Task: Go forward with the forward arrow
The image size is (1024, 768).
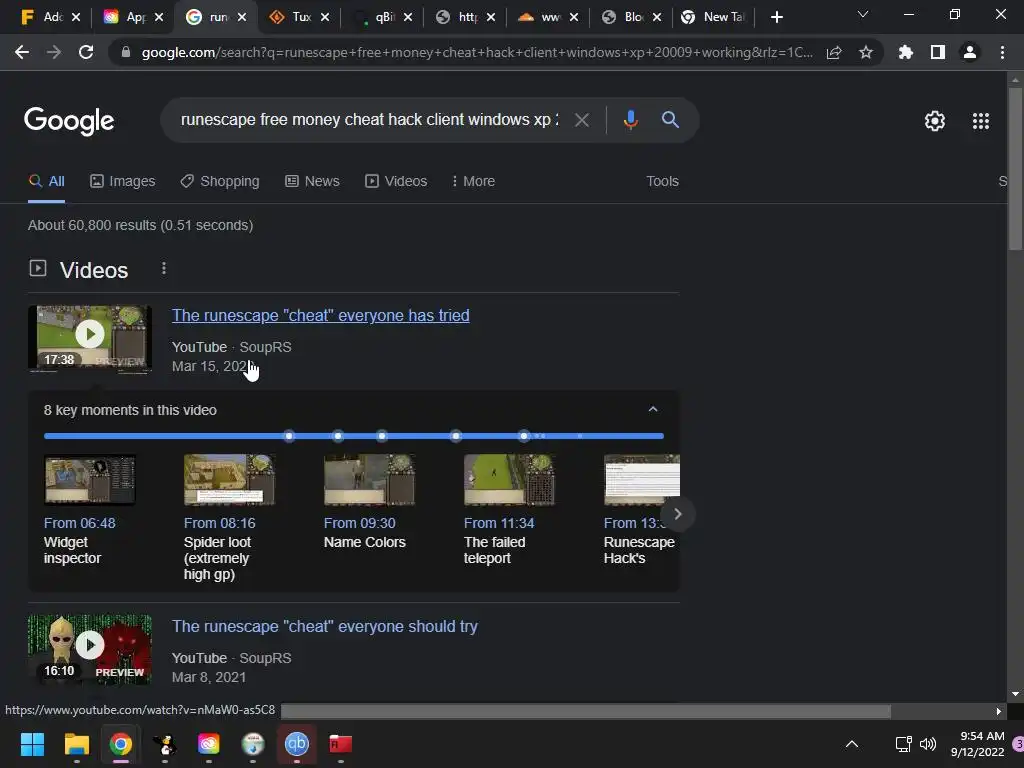Action: point(54,52)
